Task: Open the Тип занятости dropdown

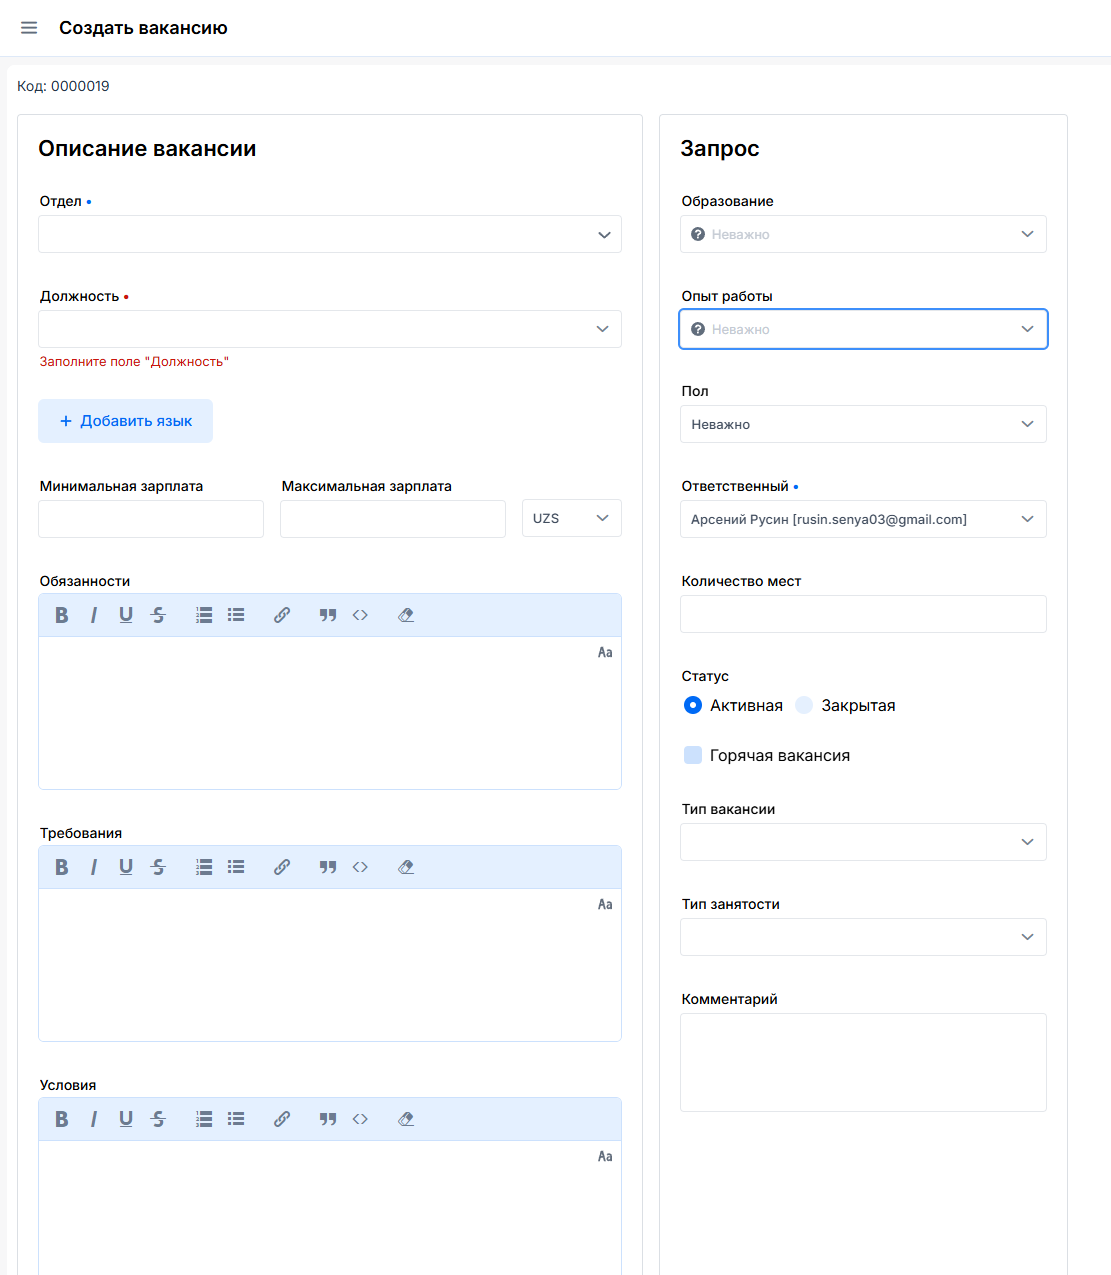Action: click(x=863, y=937)
